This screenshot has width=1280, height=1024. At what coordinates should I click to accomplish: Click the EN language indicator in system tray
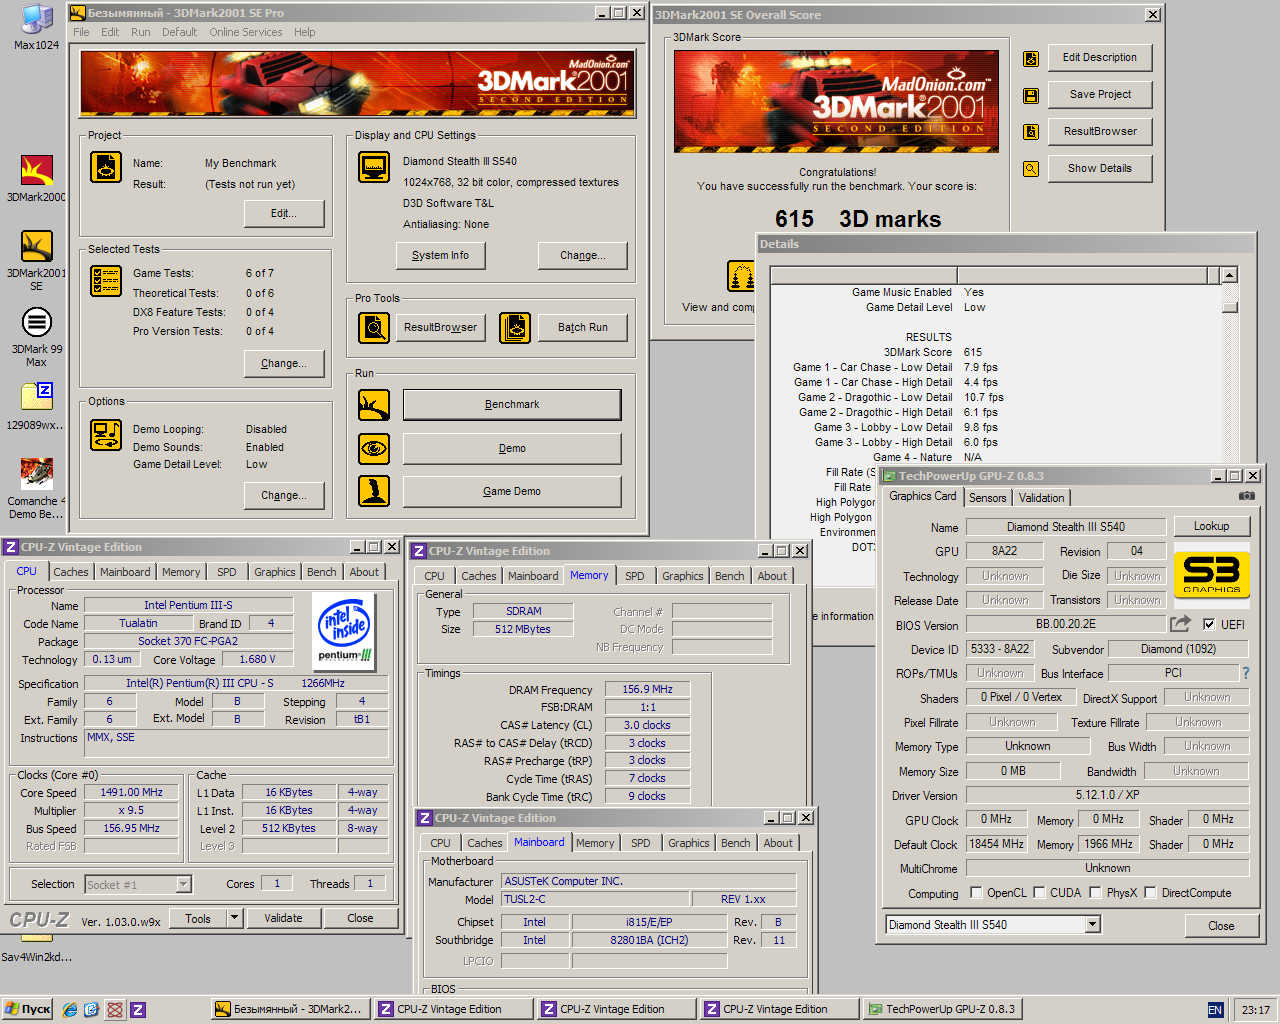coord(1215,1010)
